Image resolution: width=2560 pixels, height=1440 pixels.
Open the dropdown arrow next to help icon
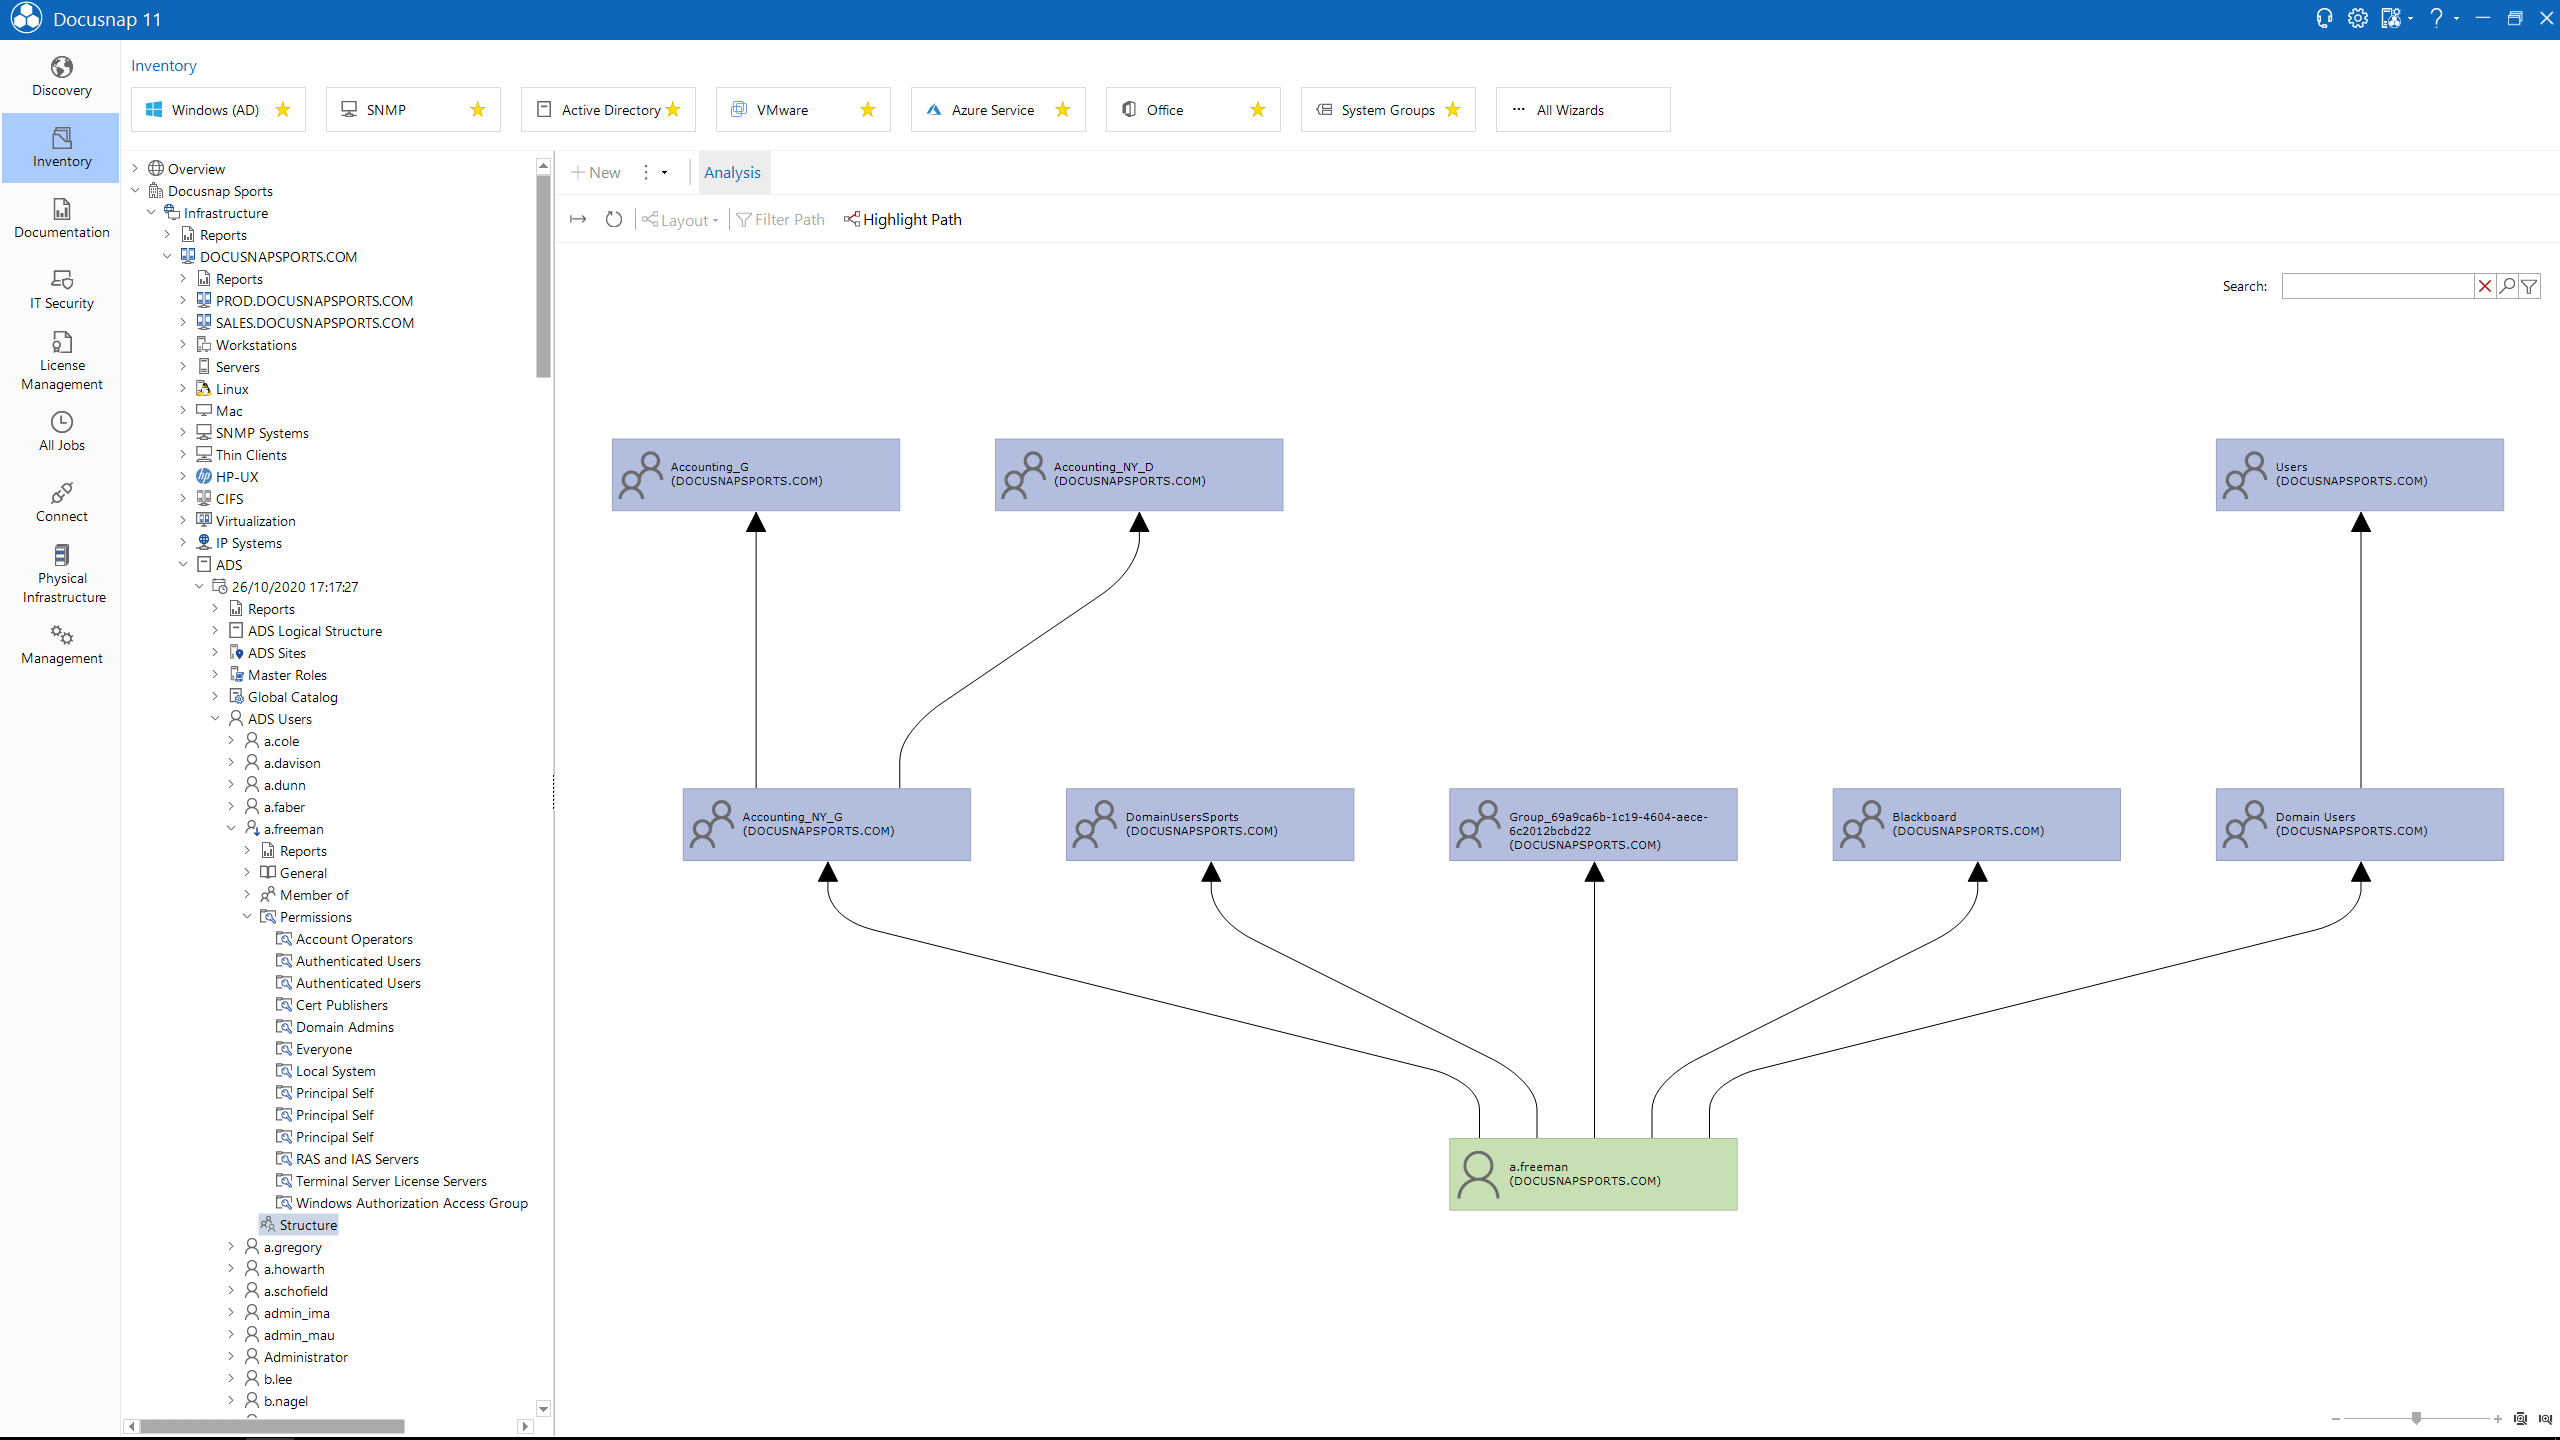2457,19
